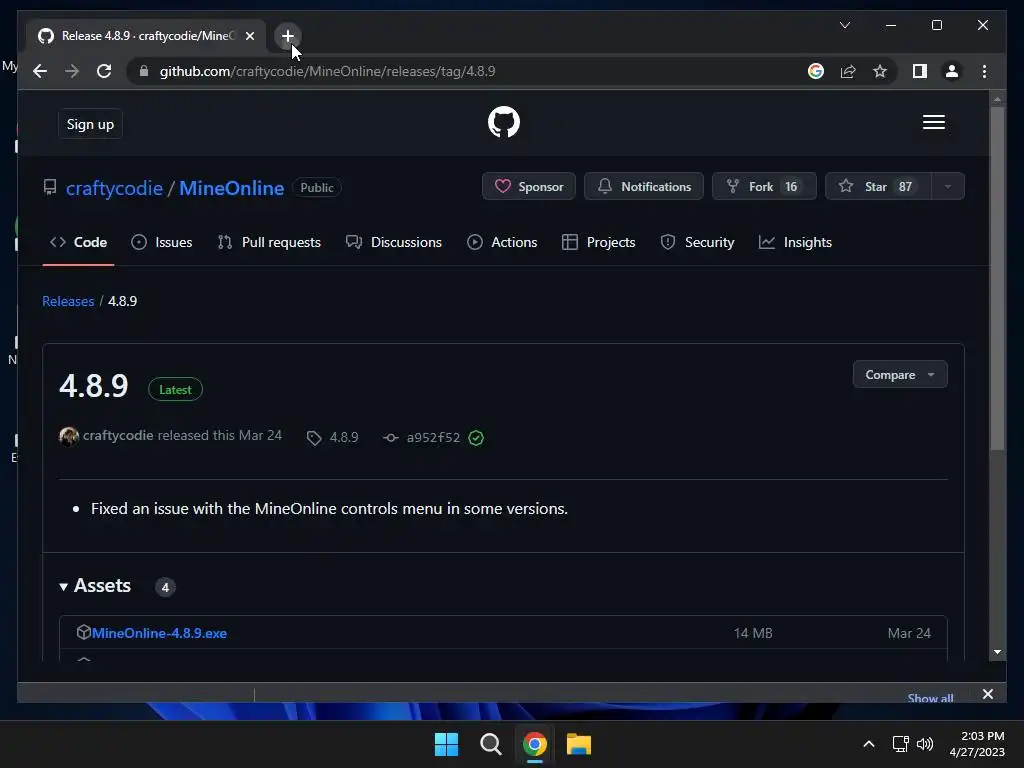
Task: Fork the repository
Action: 763,186
